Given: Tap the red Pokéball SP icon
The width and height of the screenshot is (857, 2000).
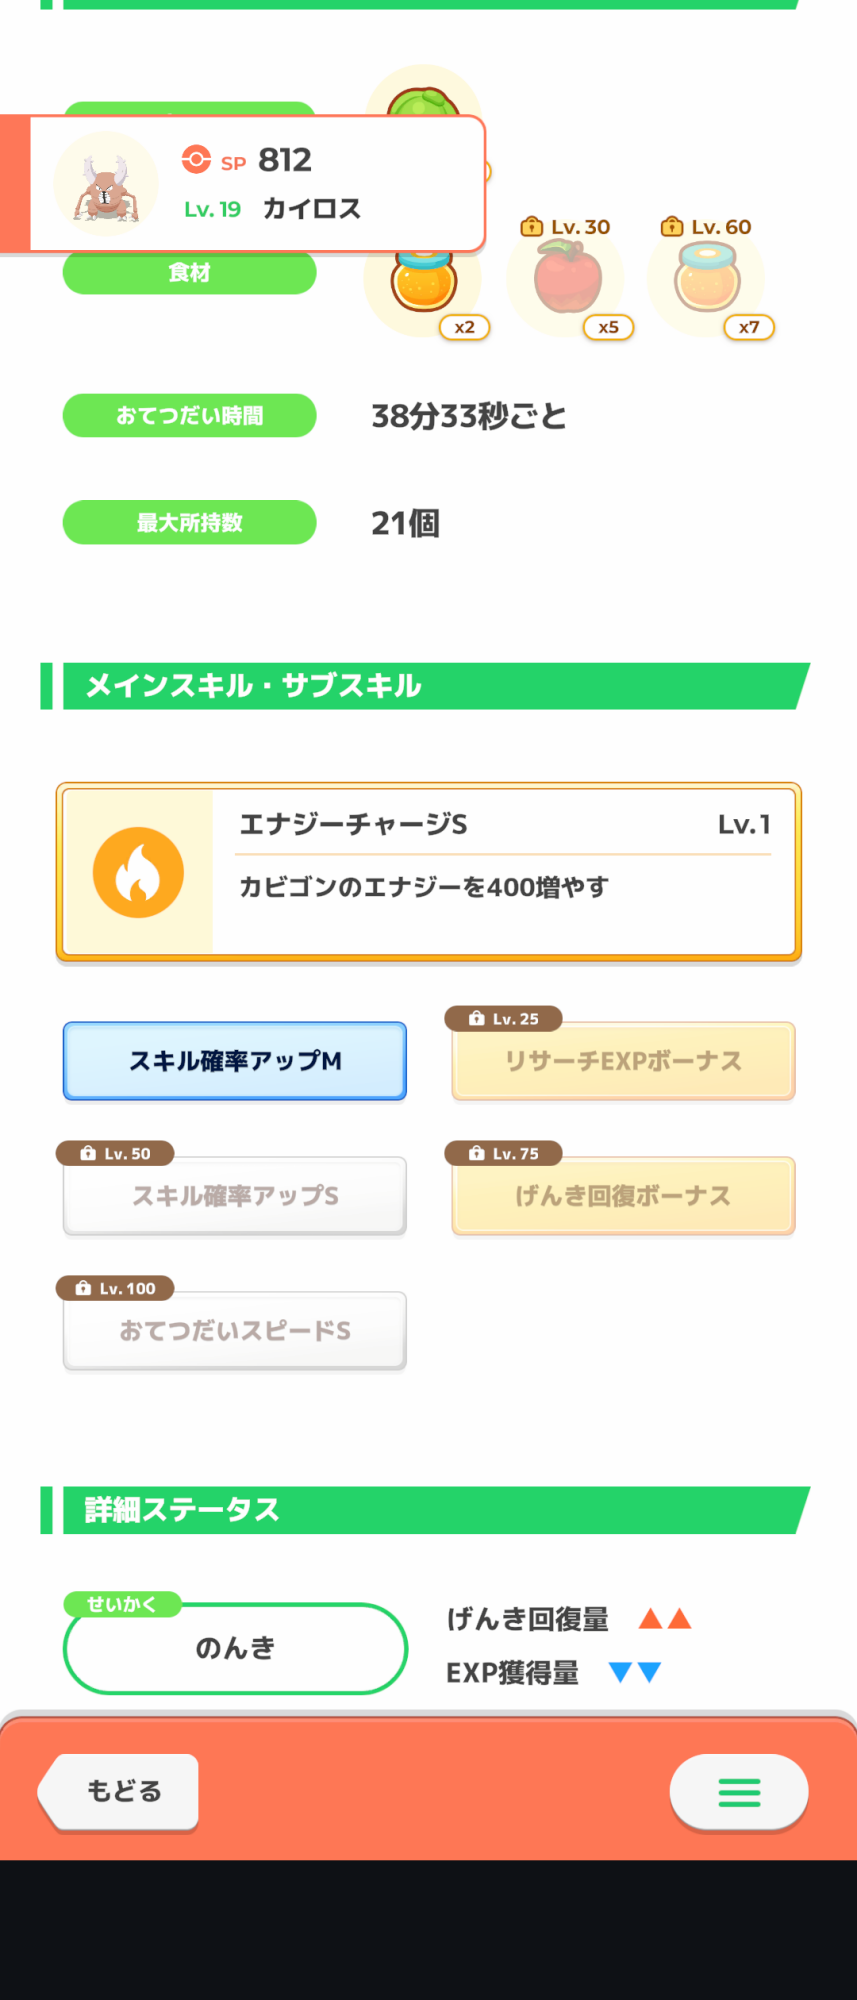Looking at the screenshot, I should click(196, 160).
